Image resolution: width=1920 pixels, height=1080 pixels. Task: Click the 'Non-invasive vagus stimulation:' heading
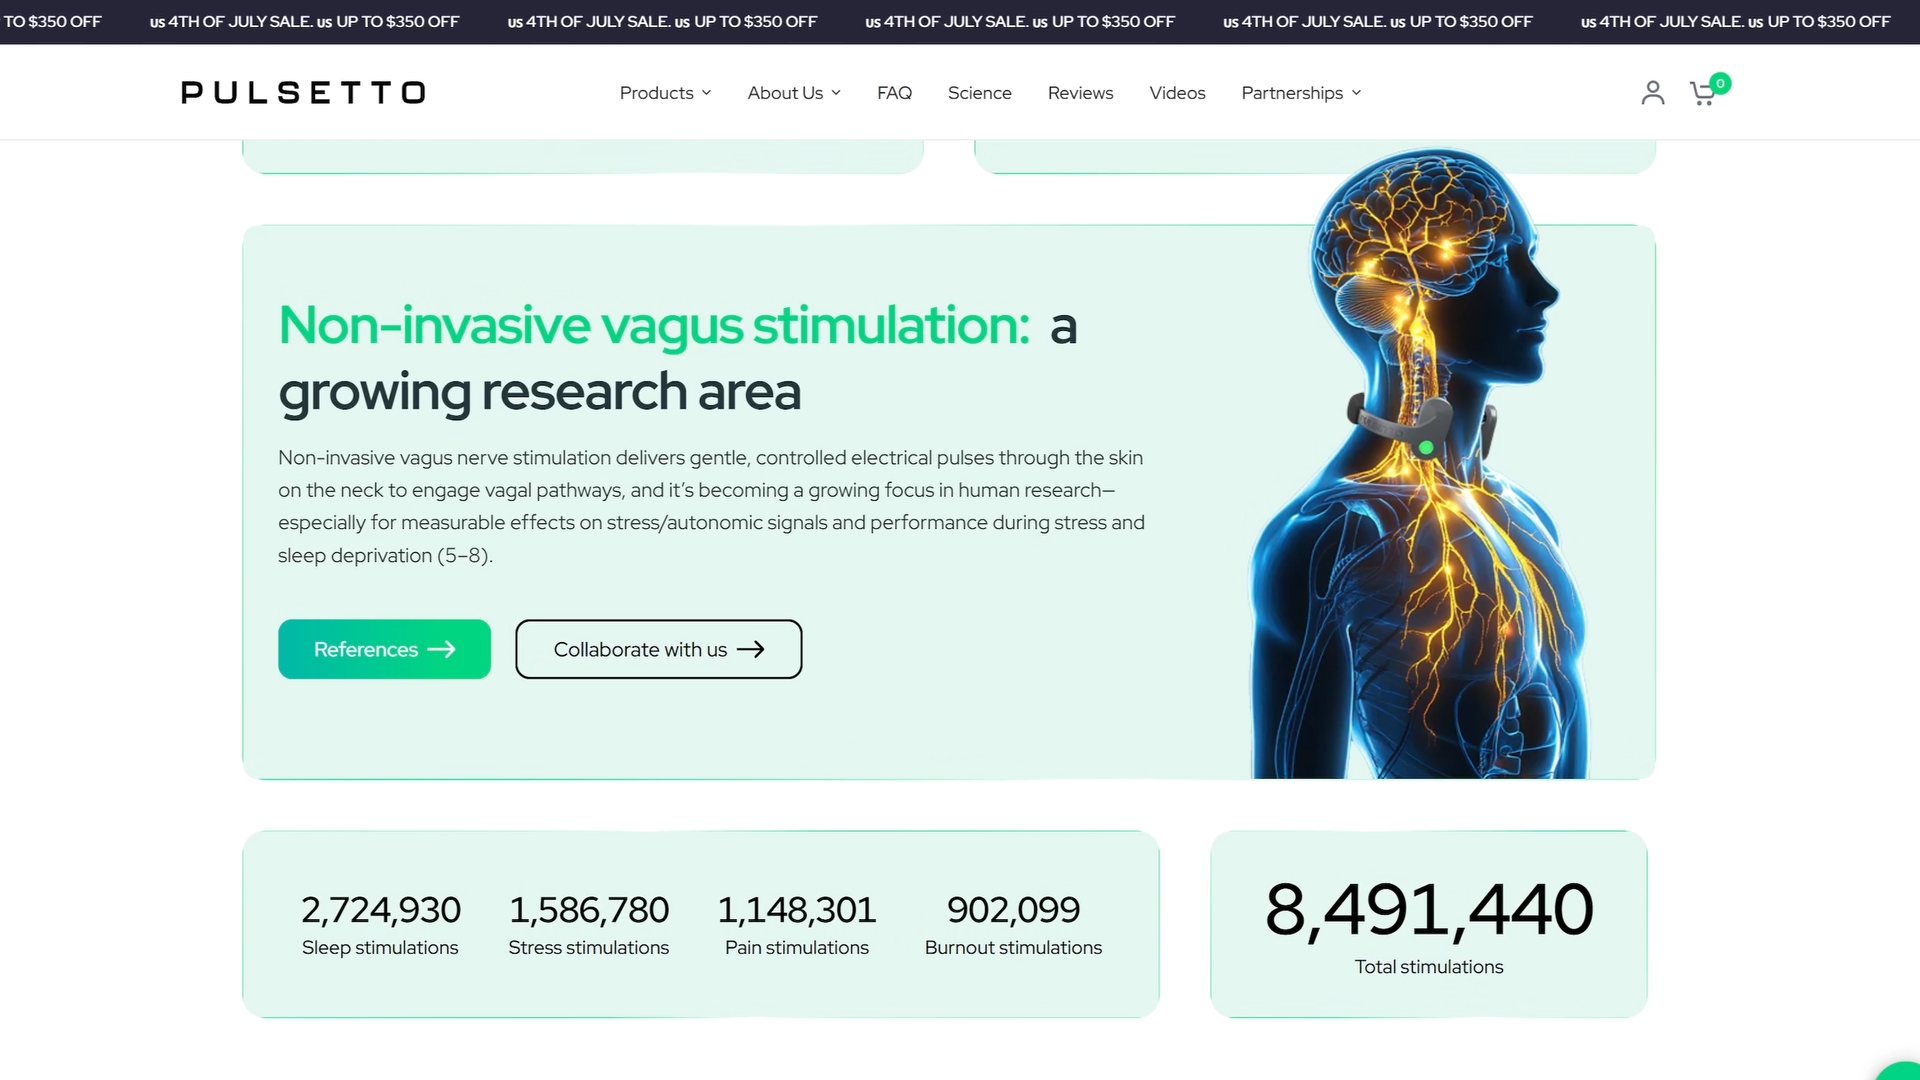(654, 326)
